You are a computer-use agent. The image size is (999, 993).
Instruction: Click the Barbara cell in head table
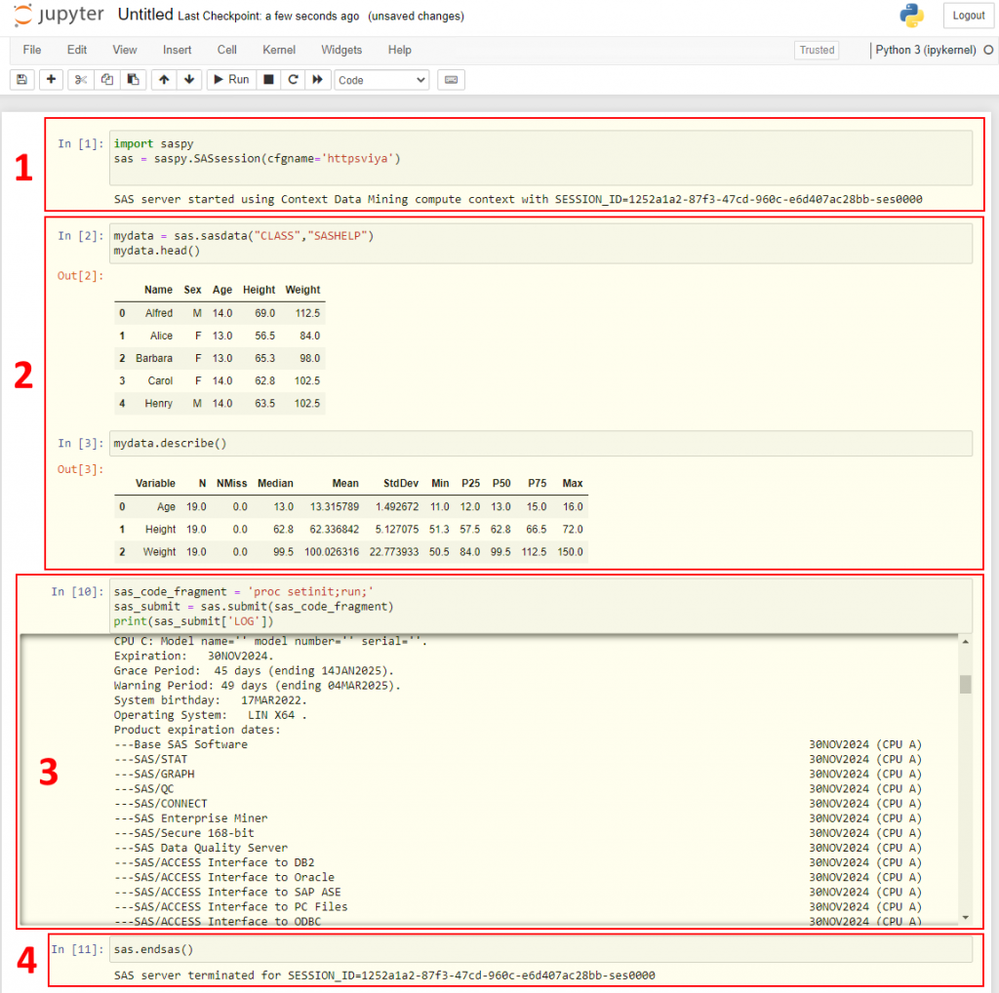[x=154, y=359]
